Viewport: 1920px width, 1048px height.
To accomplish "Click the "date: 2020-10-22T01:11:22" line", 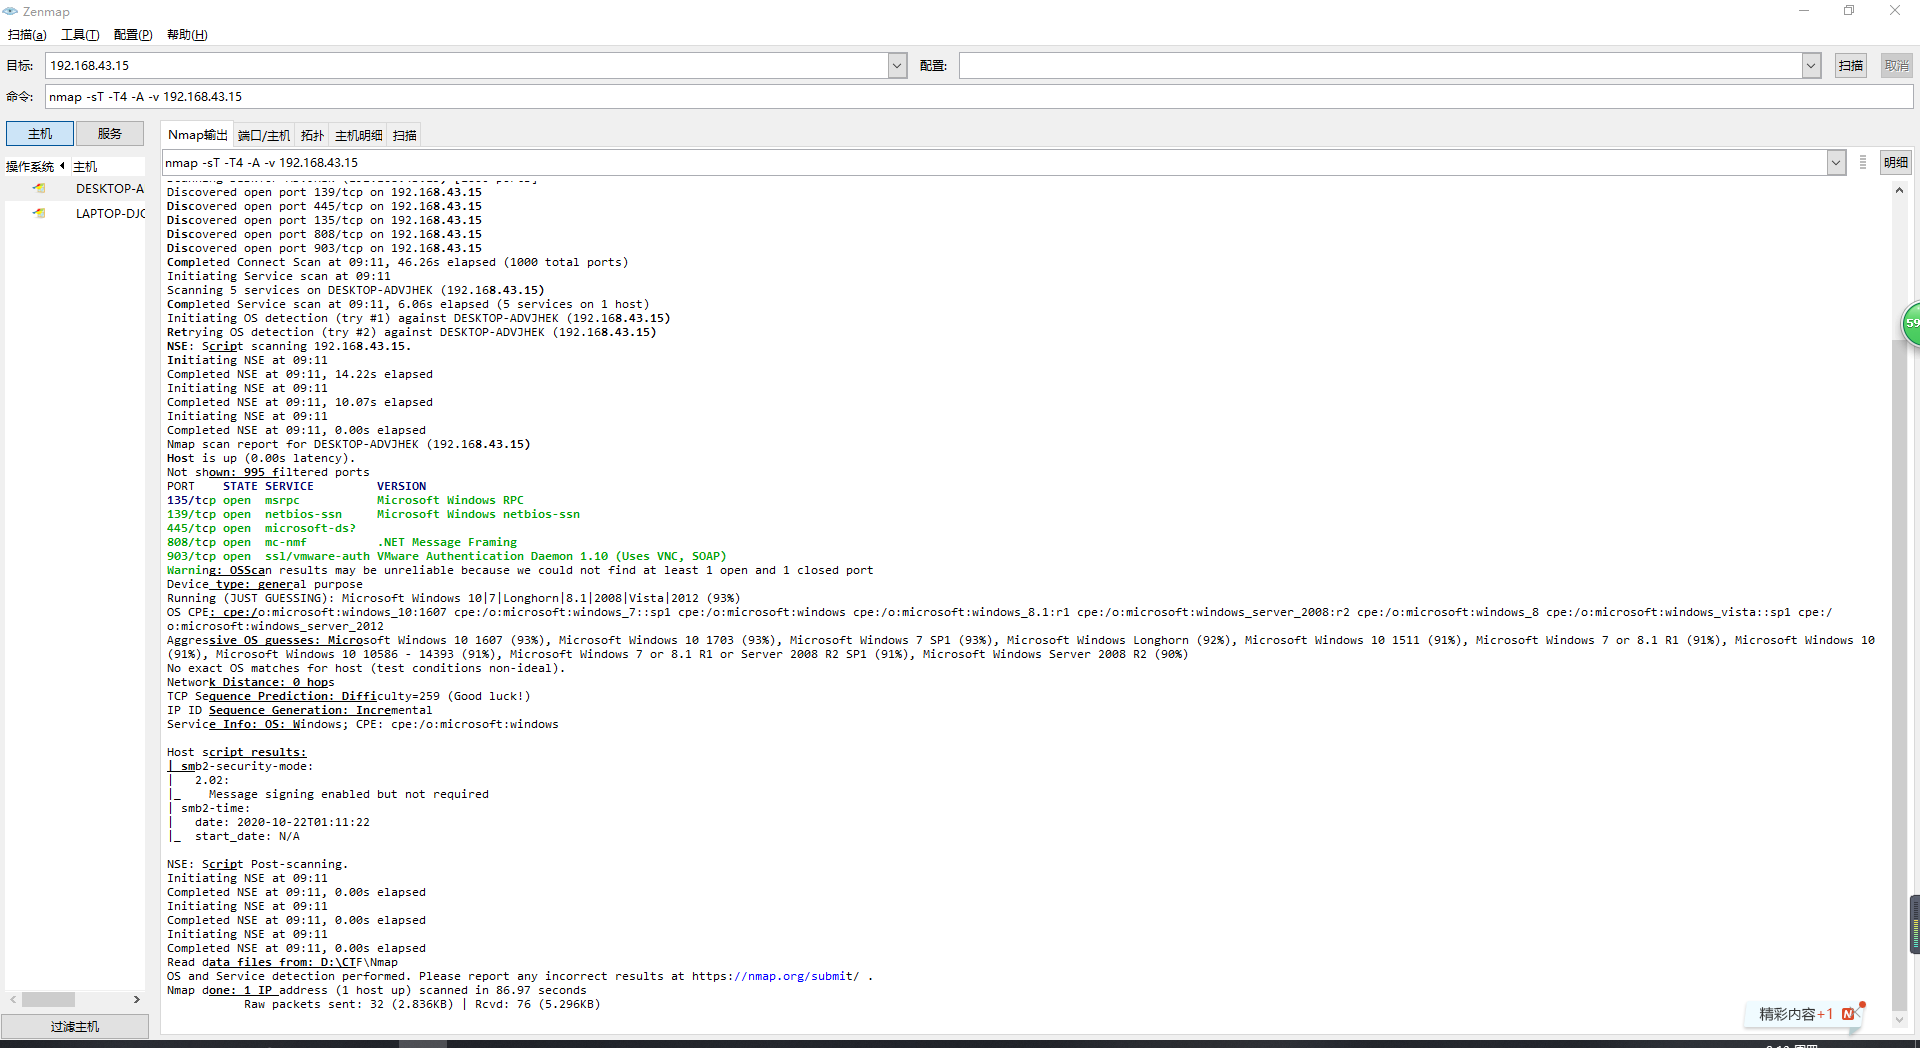I will coord(282,822).
